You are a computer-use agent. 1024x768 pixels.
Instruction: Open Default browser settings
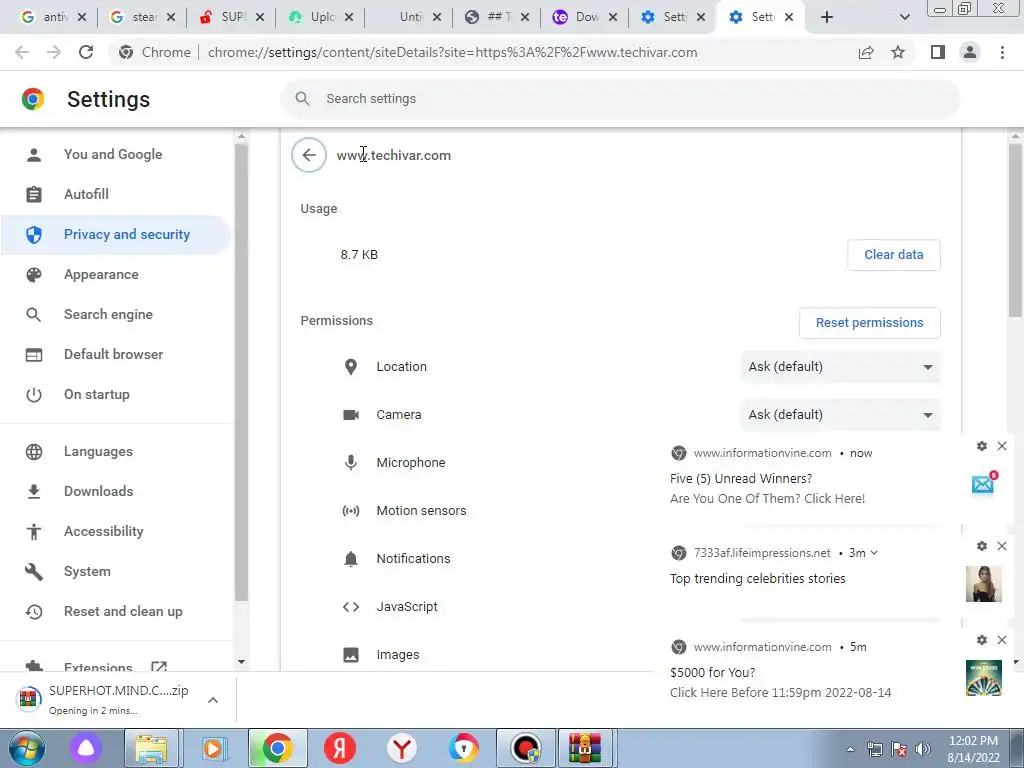pos(114,354)
